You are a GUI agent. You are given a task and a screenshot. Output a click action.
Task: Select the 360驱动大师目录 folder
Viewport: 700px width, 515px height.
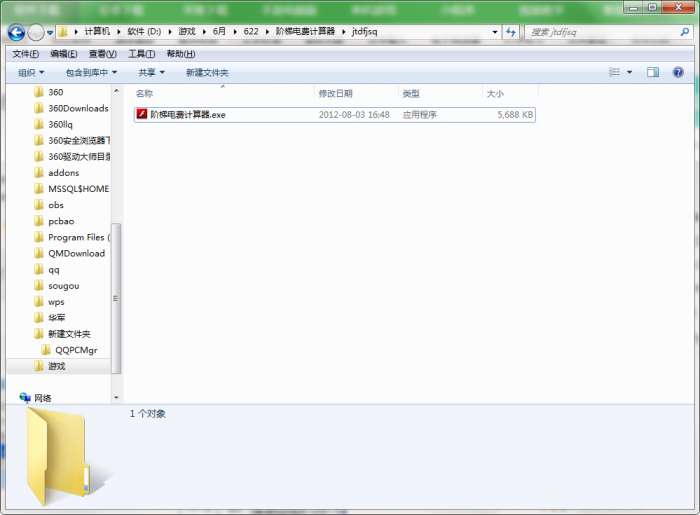click(79, 157)
